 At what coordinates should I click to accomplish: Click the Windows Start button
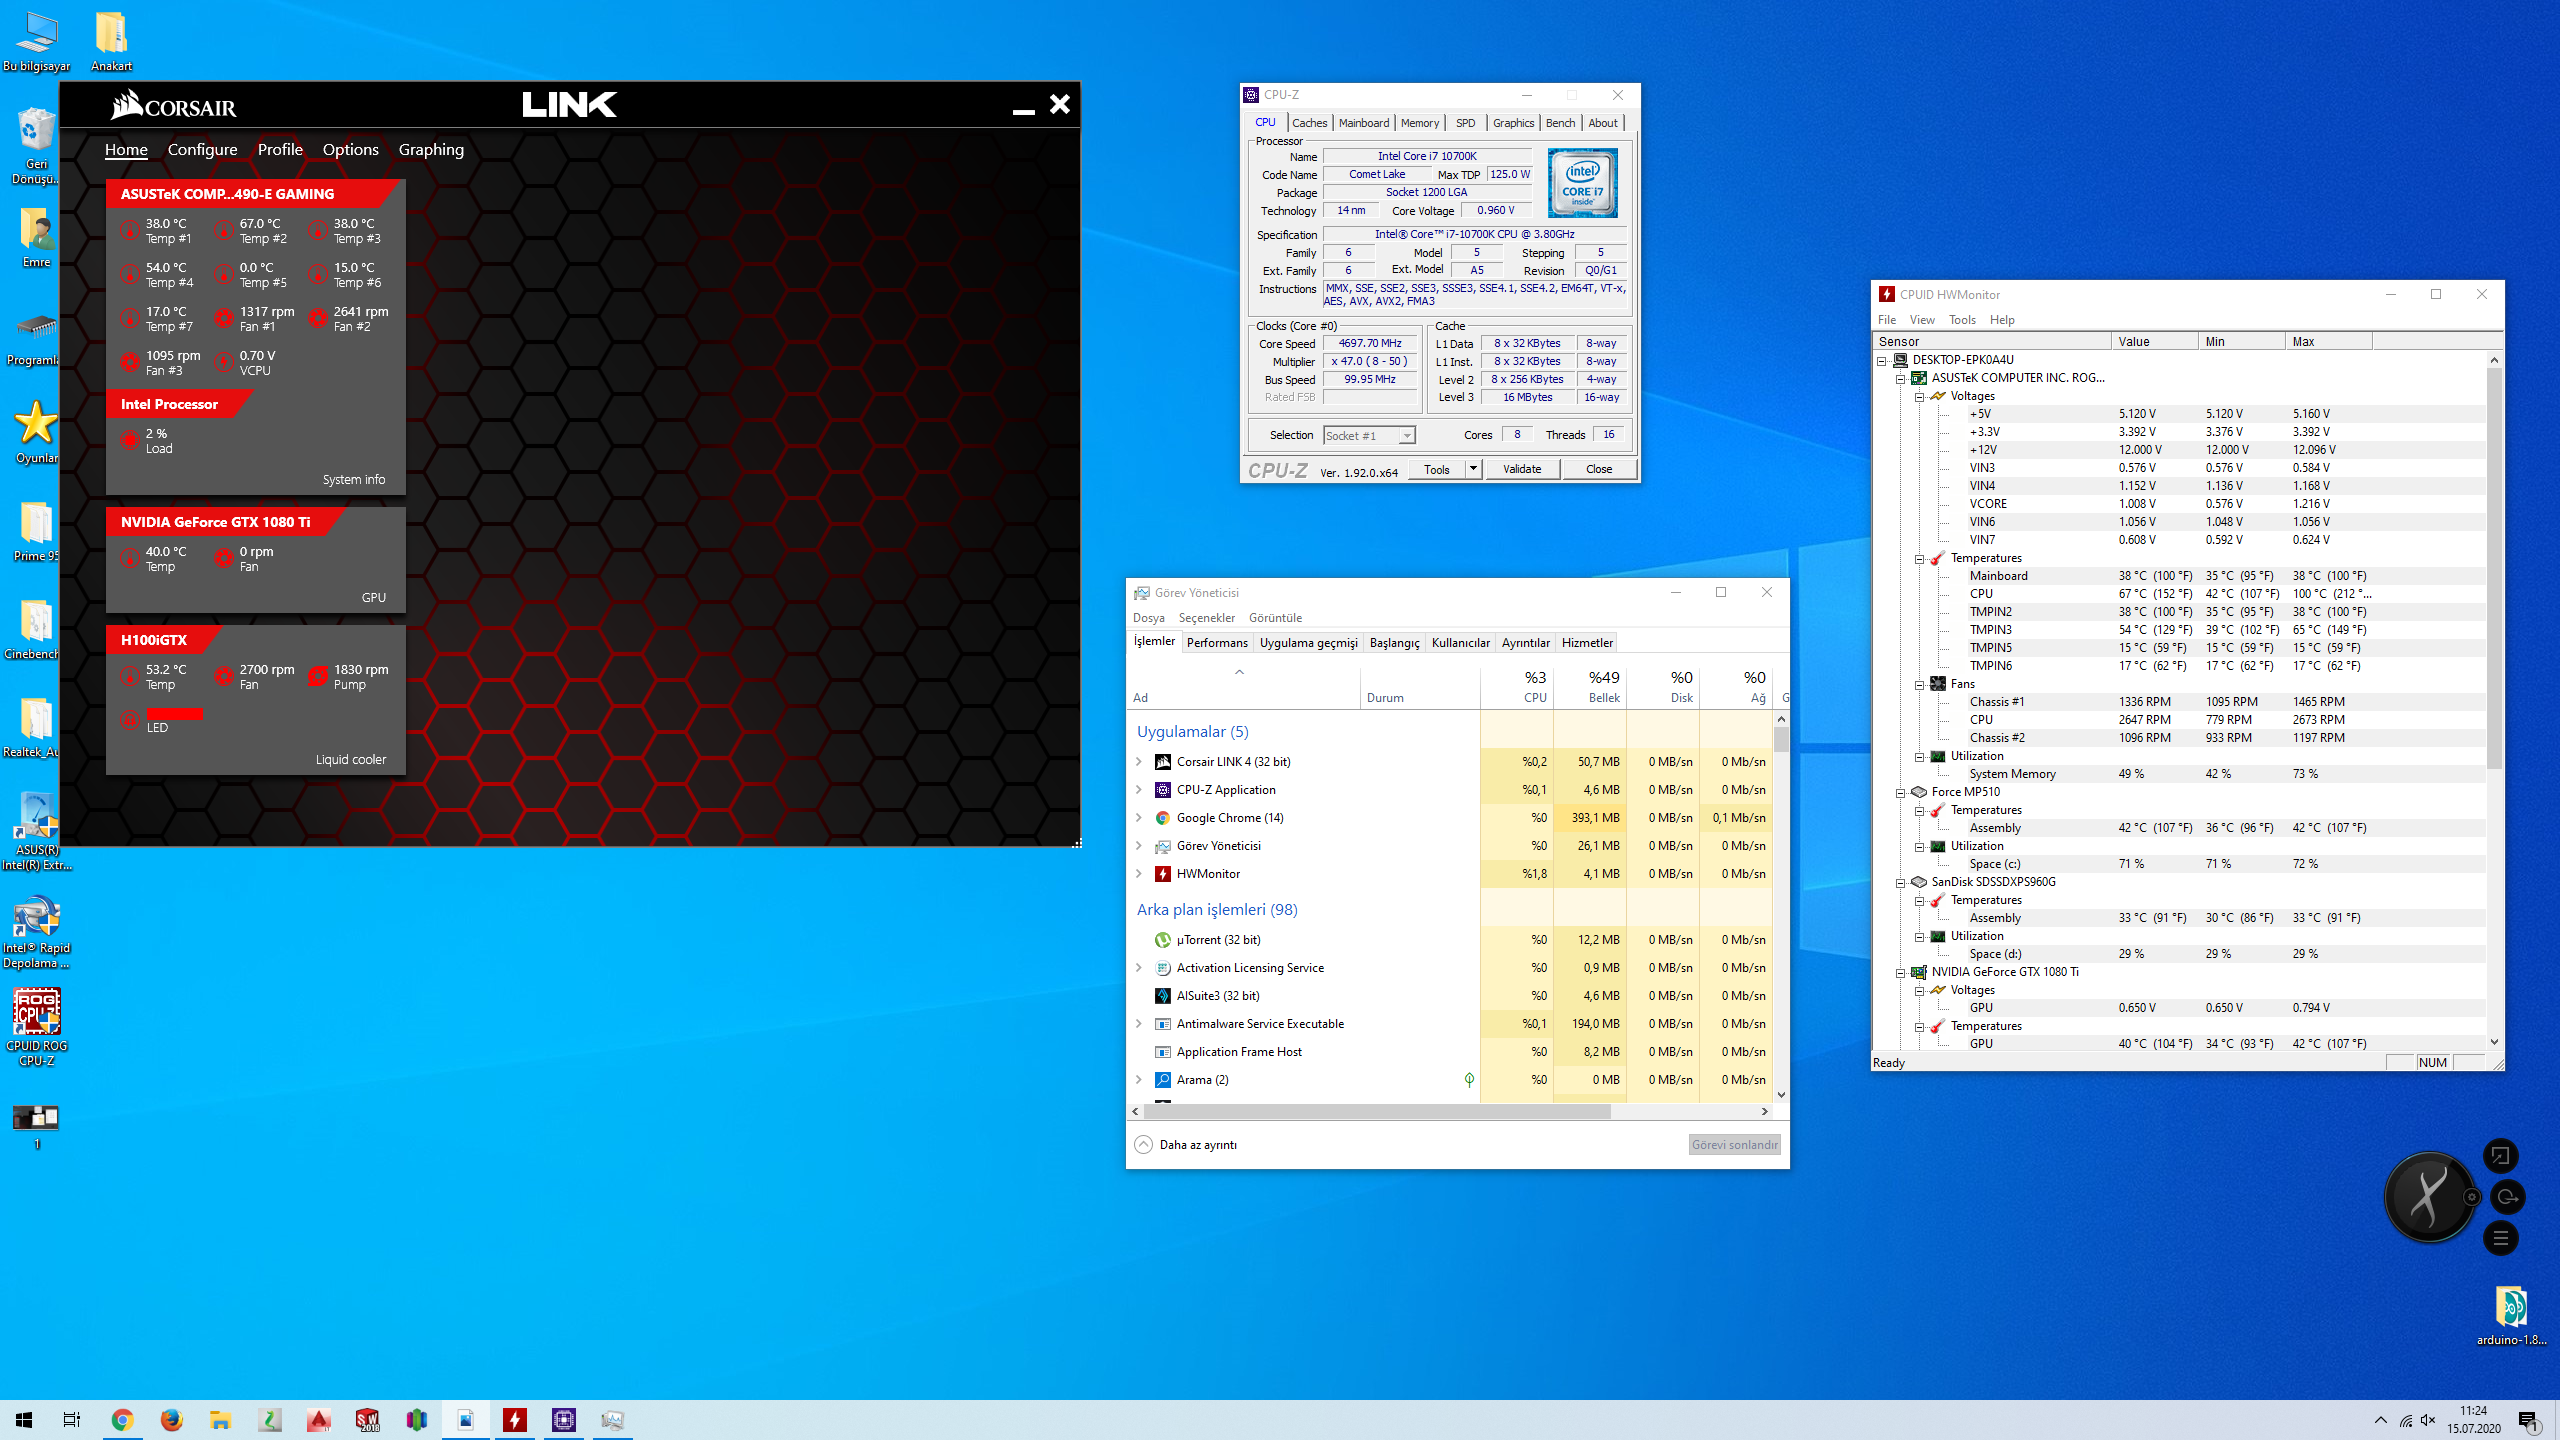(24, 1420)
